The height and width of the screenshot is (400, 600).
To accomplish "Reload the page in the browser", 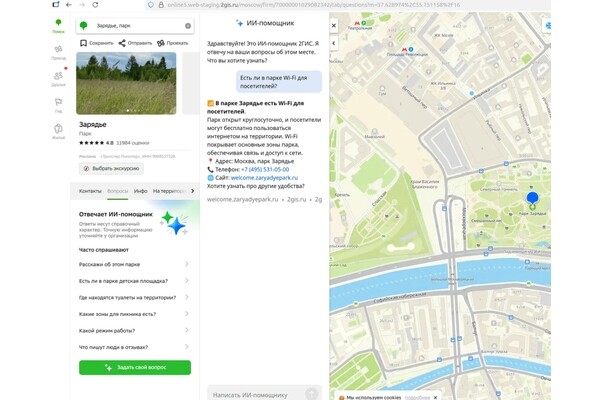I will click(95, 5).
